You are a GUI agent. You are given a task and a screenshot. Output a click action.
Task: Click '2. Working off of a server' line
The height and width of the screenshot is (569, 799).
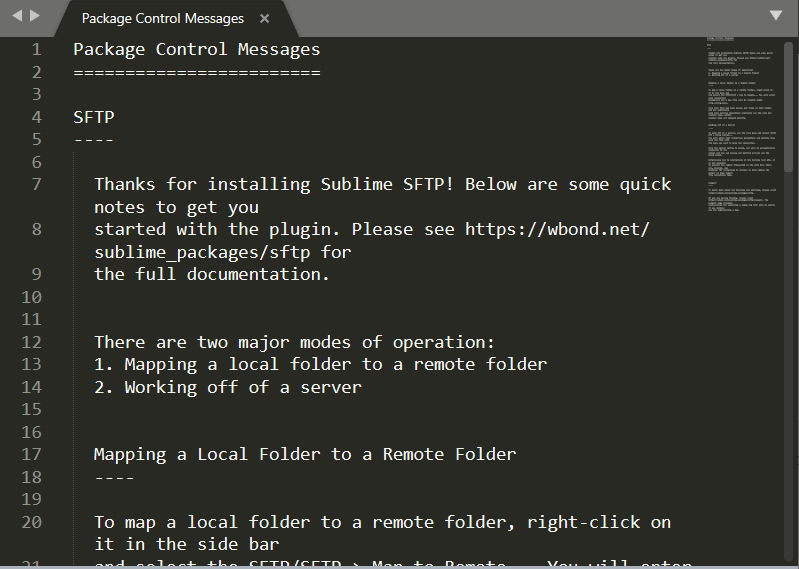coord(228,387)
